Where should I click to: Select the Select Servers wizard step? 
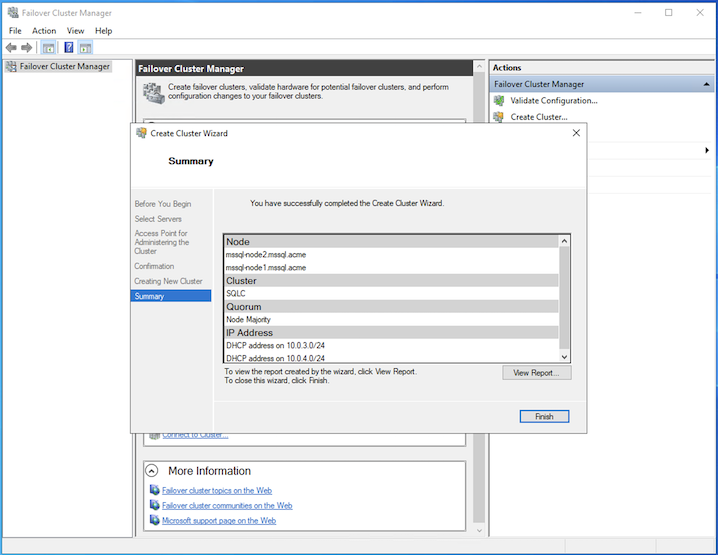(x=158, y=219)
